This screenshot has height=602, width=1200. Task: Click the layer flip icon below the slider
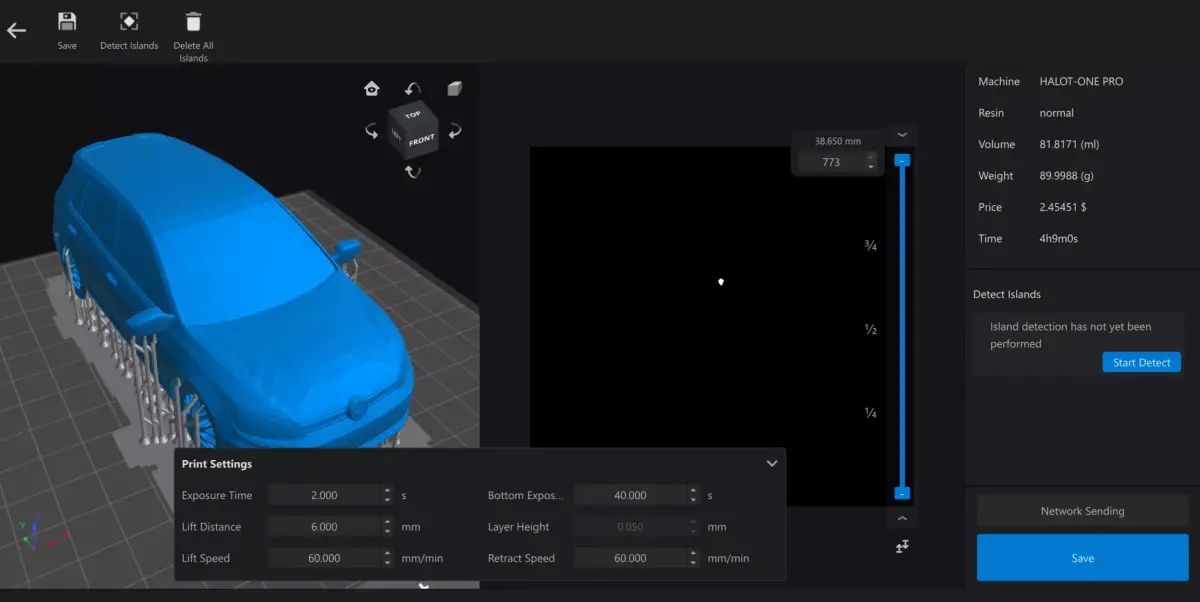(x=902, y=545)
